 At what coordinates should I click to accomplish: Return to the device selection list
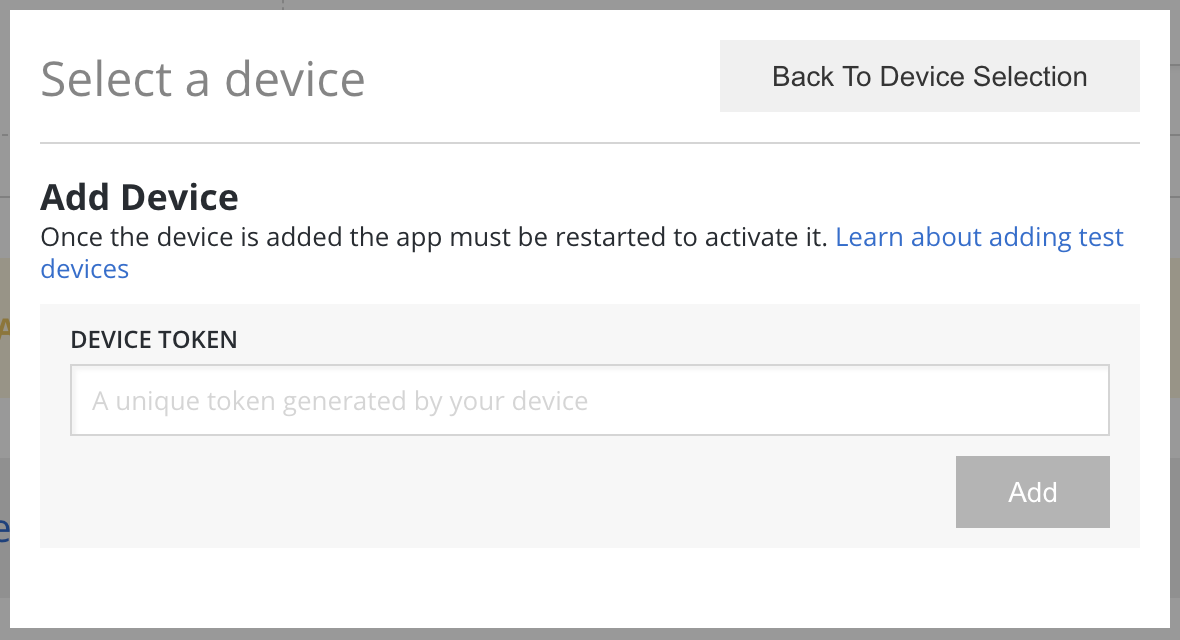pyautogui.click(x=929, y=76)
